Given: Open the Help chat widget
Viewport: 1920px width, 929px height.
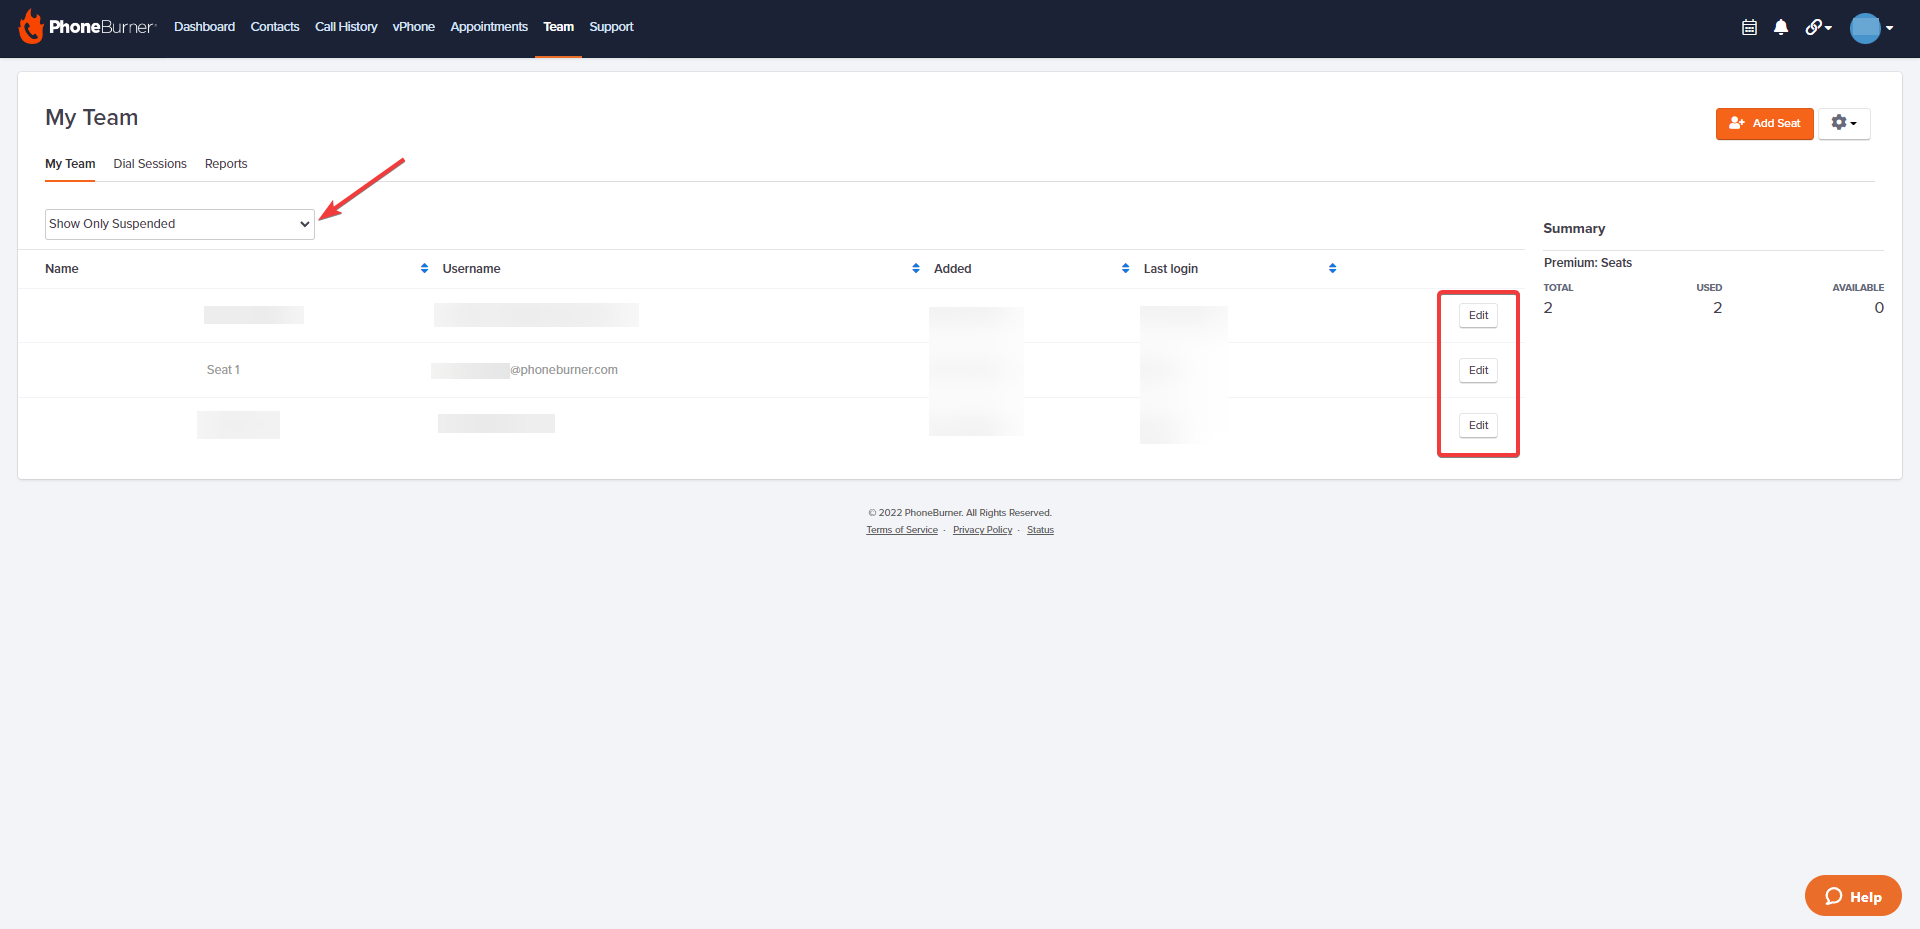Looking at the screenshot, I should (1853, 896).
